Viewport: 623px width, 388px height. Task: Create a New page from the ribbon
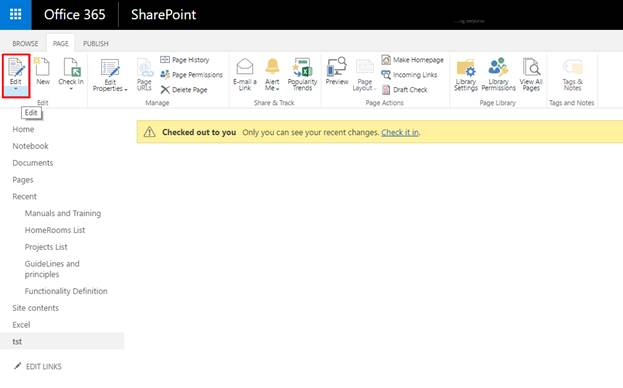[x=42, y=67]
